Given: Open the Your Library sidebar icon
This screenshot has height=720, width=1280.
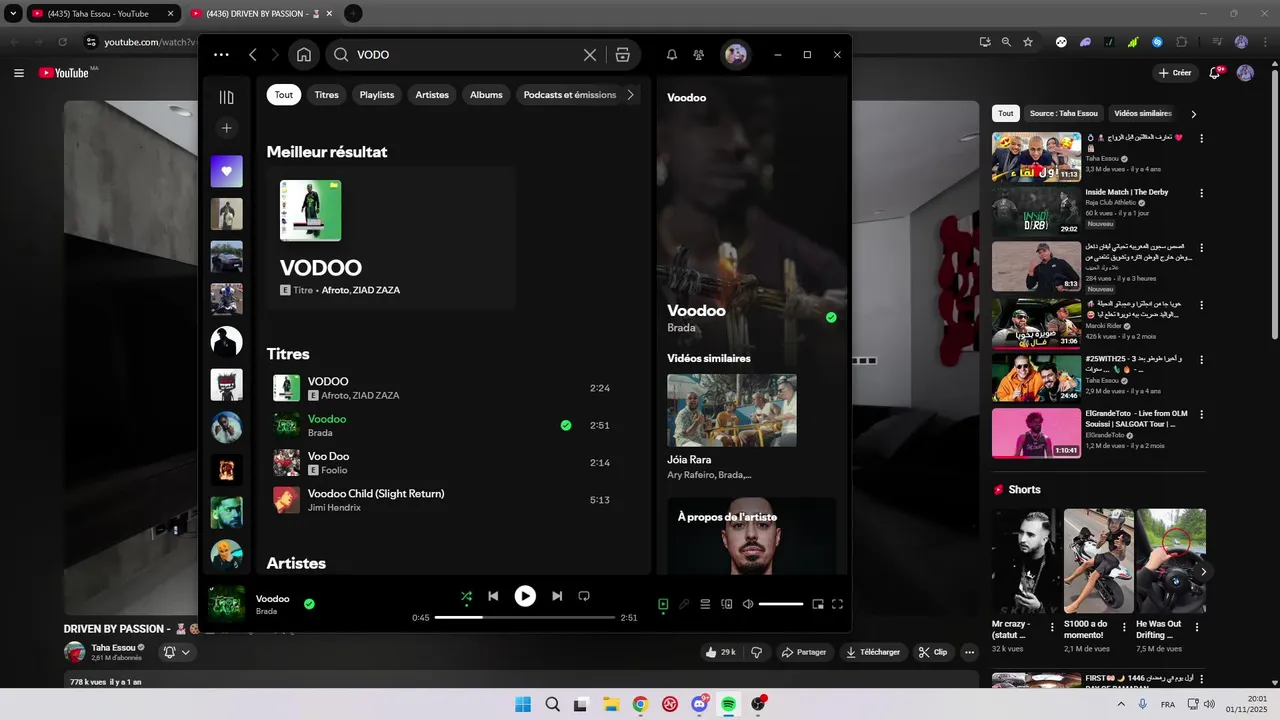Looking at the screenshot, I should (227, 97).
